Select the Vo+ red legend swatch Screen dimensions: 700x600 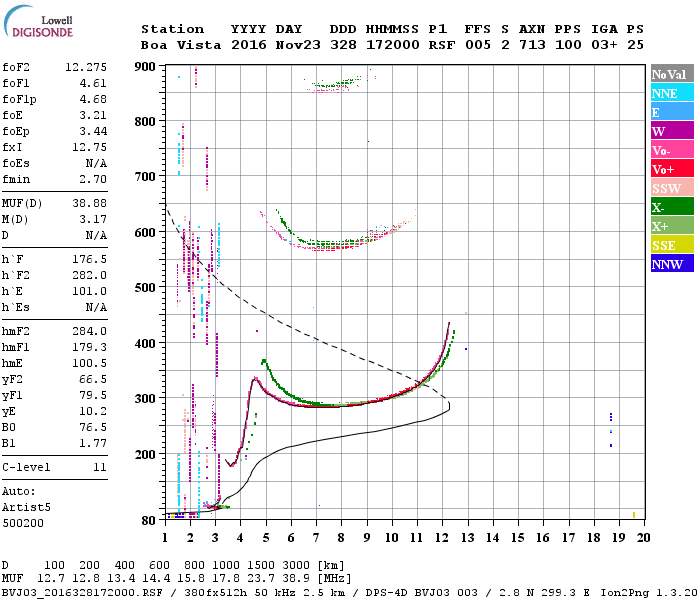click(672, 169)
